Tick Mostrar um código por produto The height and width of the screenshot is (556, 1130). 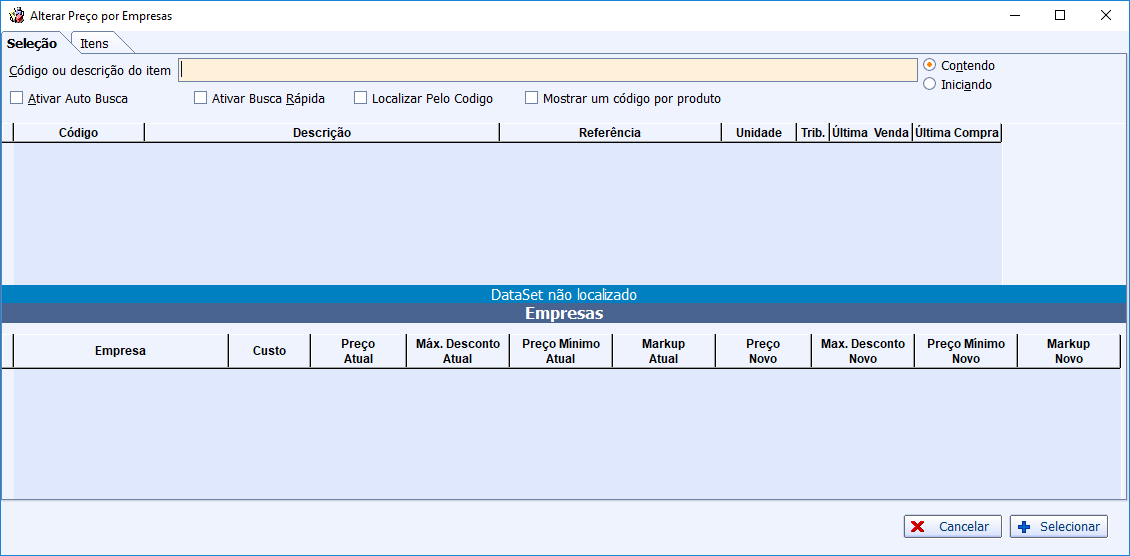532,99
